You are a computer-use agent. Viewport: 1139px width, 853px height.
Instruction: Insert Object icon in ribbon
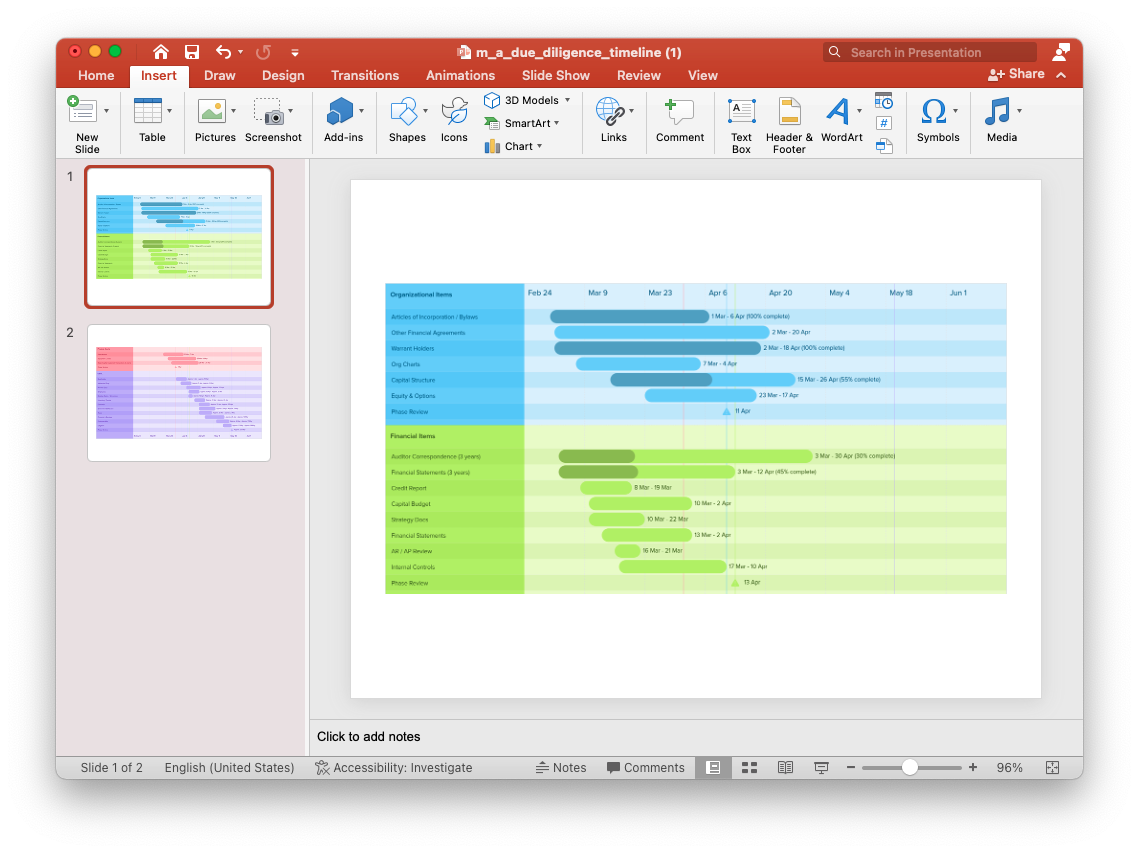(883, 146)
